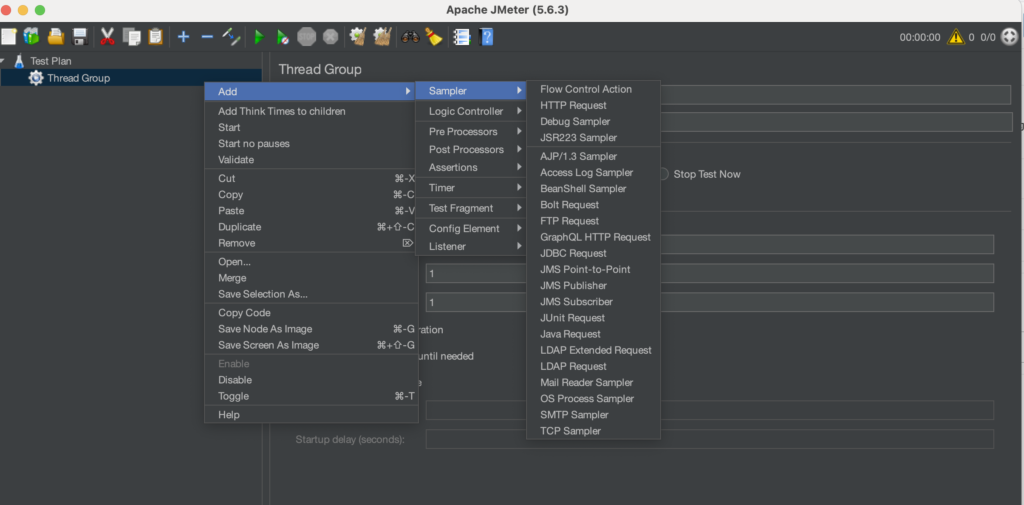Expand the Config Element submenu
Screen dimensions: 1024x505
pos(471,229)
